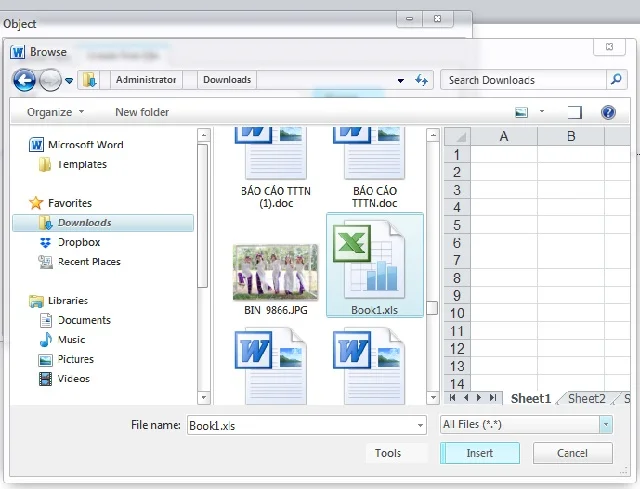Viewport: 640px width, 489px height.
Task: Open the Music library
Action: click(x=62, y=340)
